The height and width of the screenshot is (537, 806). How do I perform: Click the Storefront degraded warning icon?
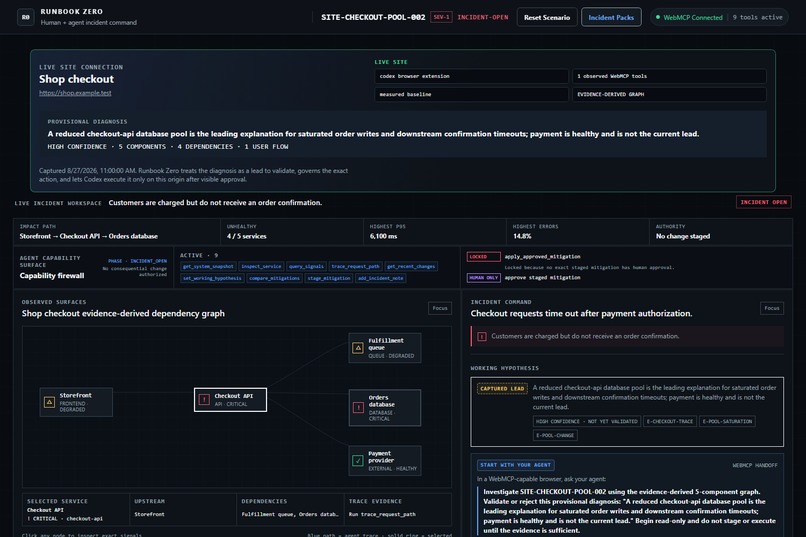49,402
